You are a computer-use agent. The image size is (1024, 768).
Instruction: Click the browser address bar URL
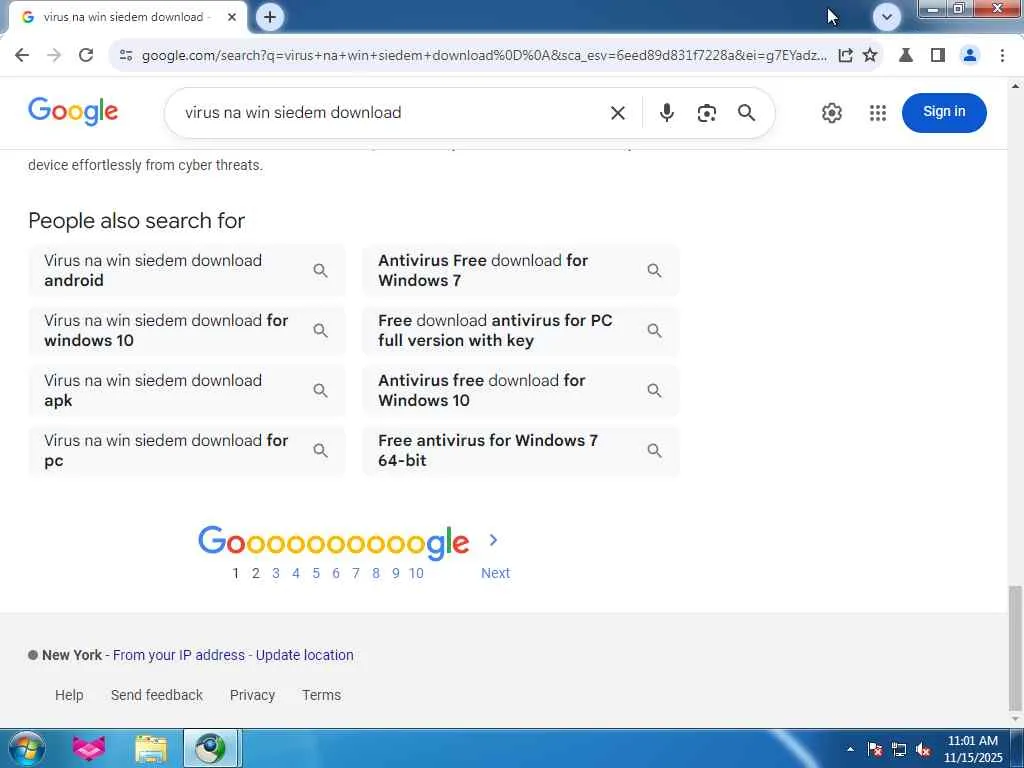pyautogui.click(x=484, y=56)
